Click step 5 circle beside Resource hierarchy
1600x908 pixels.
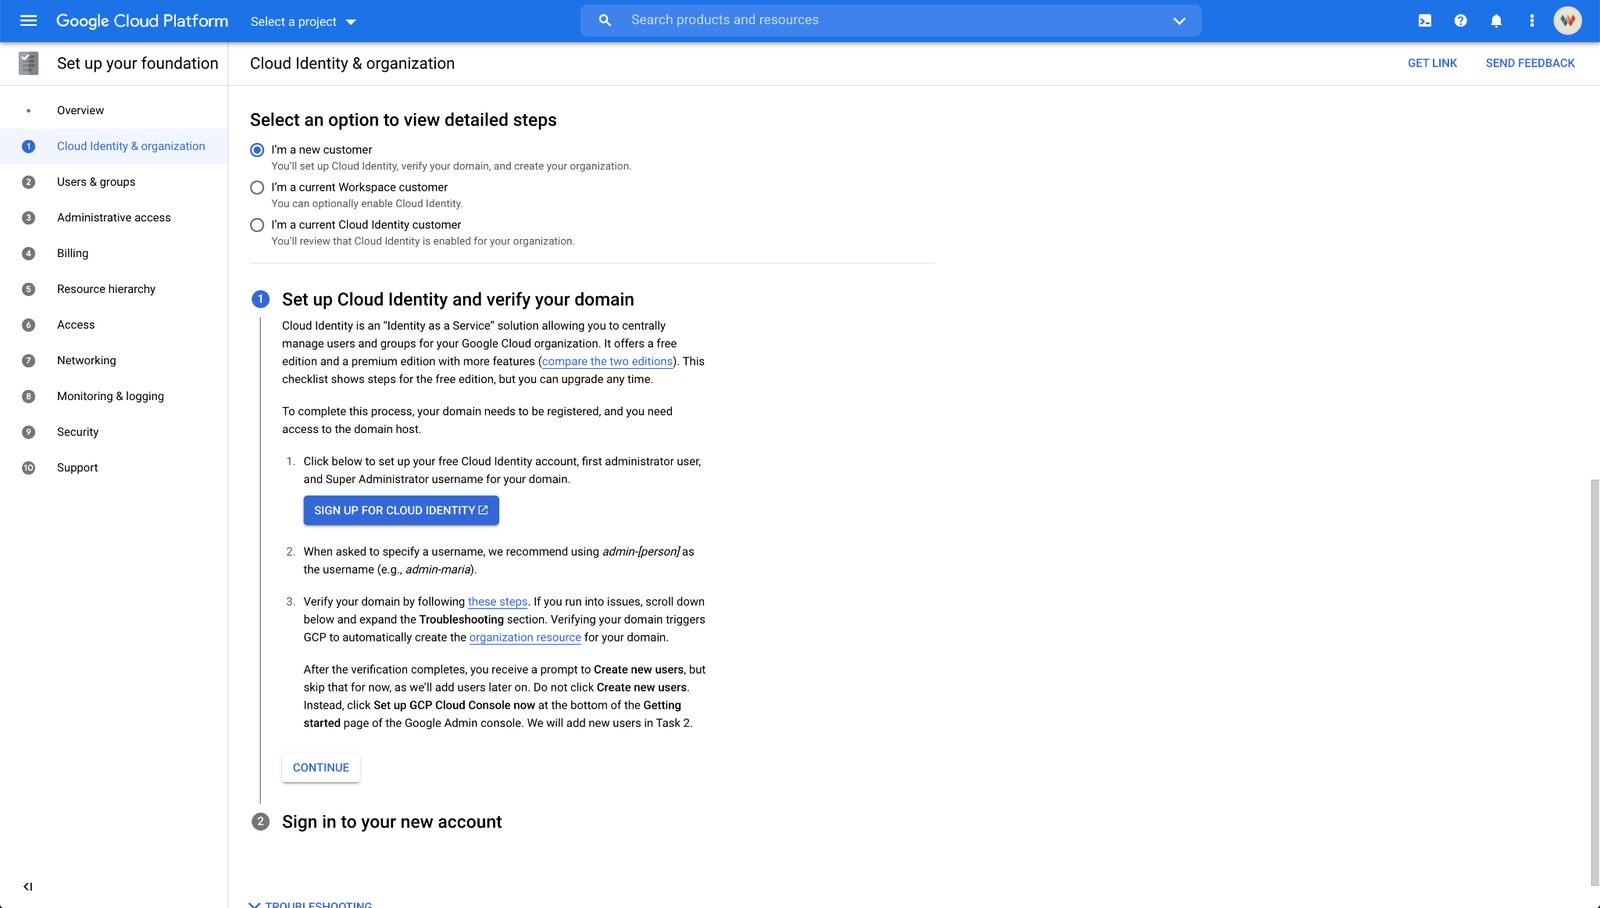[28, 289]
